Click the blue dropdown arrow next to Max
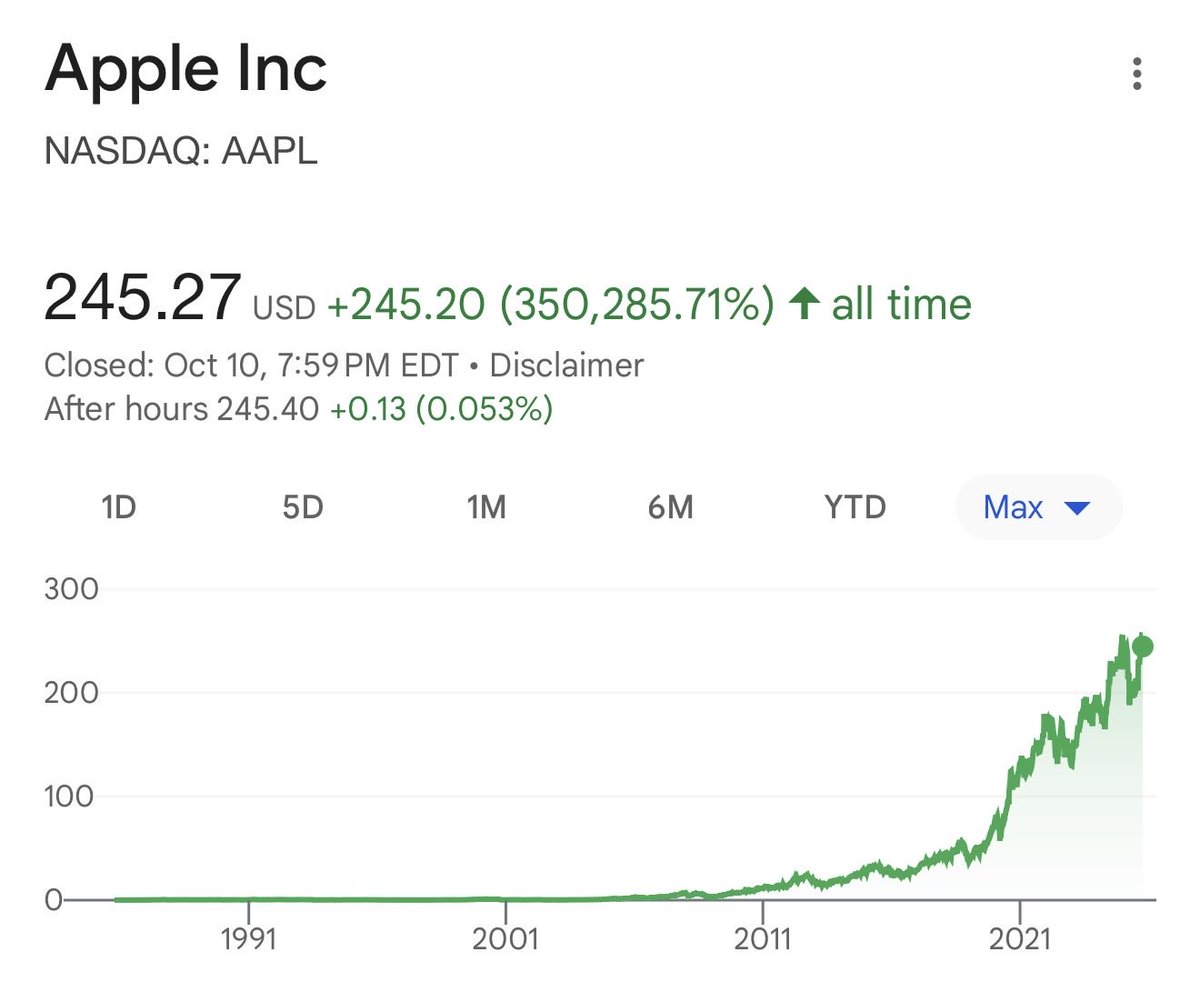Screen dimensions: 1200x982 pyautogui.click(x=1077, y=508)
